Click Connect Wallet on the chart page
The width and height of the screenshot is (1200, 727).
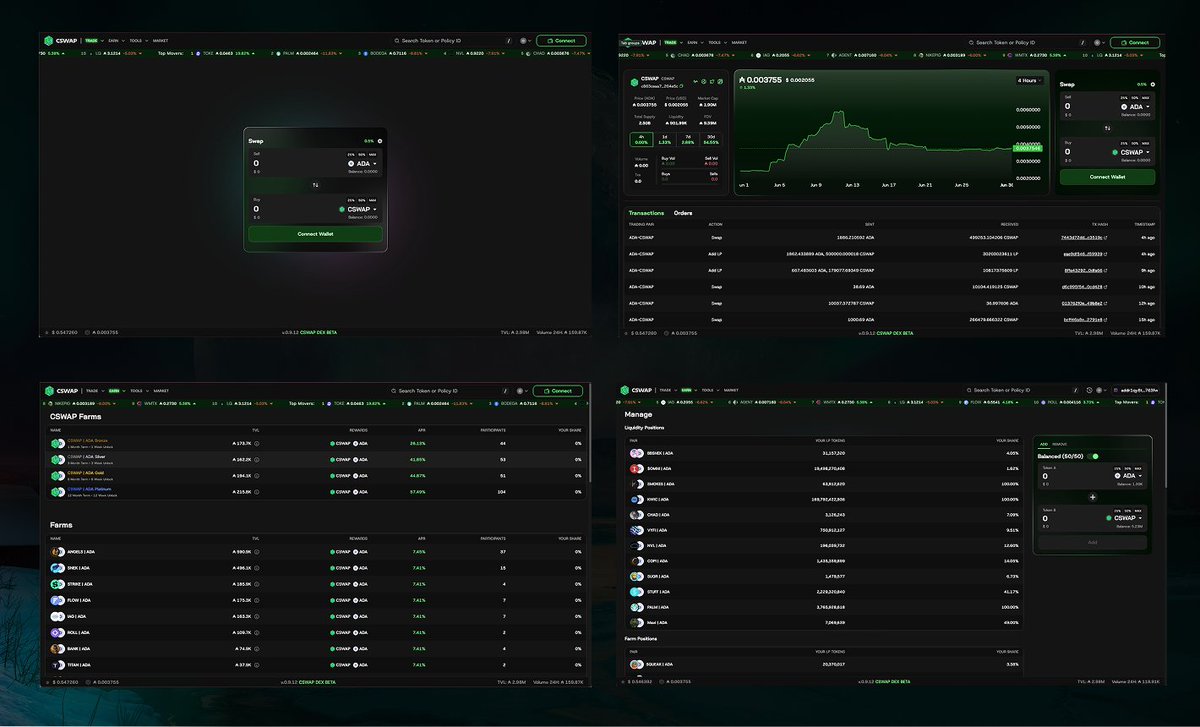click(x=1107, y=177)
